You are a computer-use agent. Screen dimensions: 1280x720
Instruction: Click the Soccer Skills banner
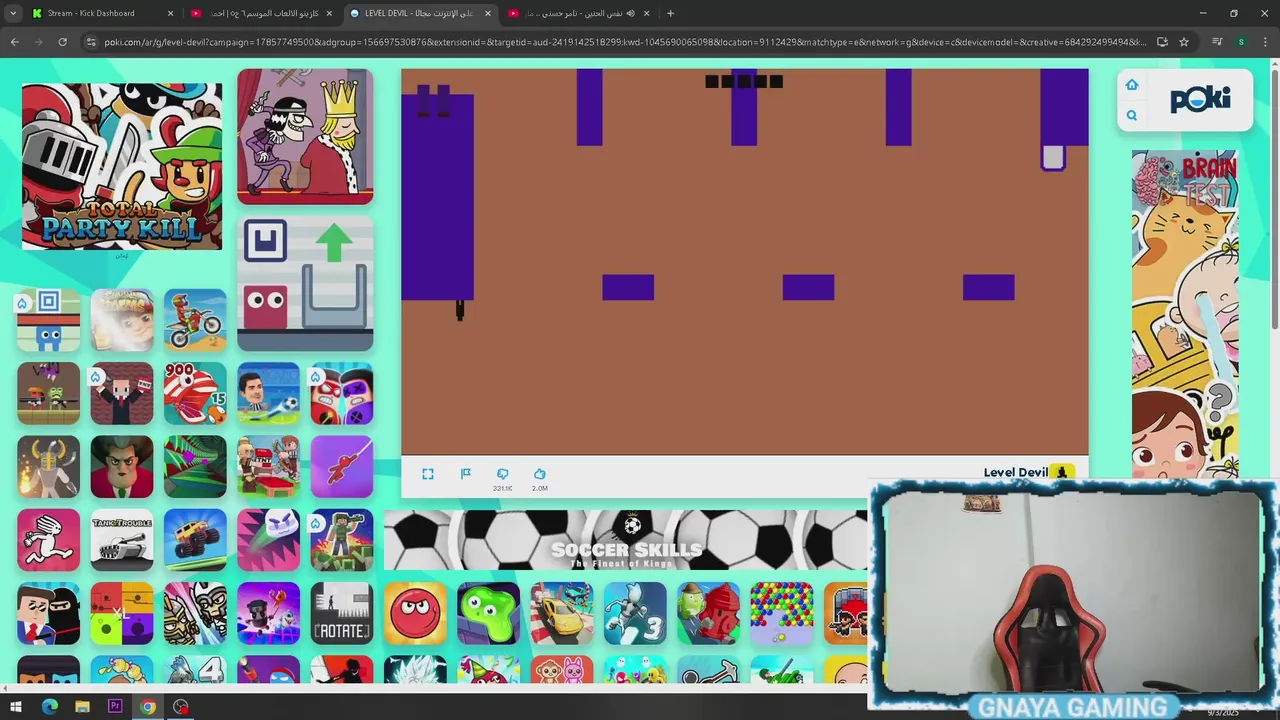point(626,541)
